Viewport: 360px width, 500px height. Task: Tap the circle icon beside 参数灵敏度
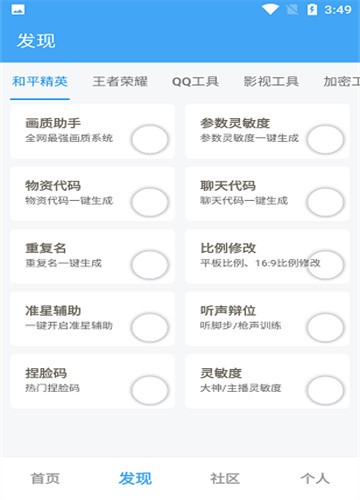325,139
